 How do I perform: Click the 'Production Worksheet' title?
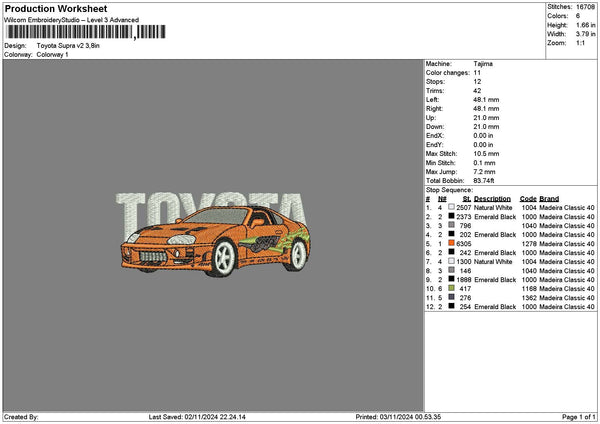(56, 9)
